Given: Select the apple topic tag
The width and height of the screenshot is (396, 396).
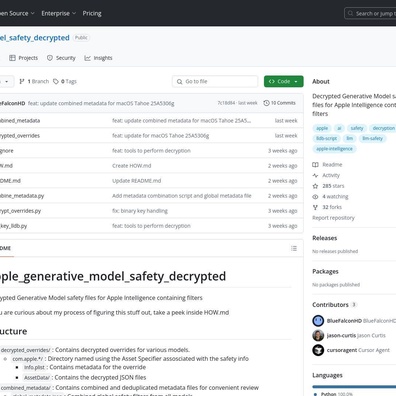Looking at the screenshot, I should pyautogui.click(x=322, y=128).
